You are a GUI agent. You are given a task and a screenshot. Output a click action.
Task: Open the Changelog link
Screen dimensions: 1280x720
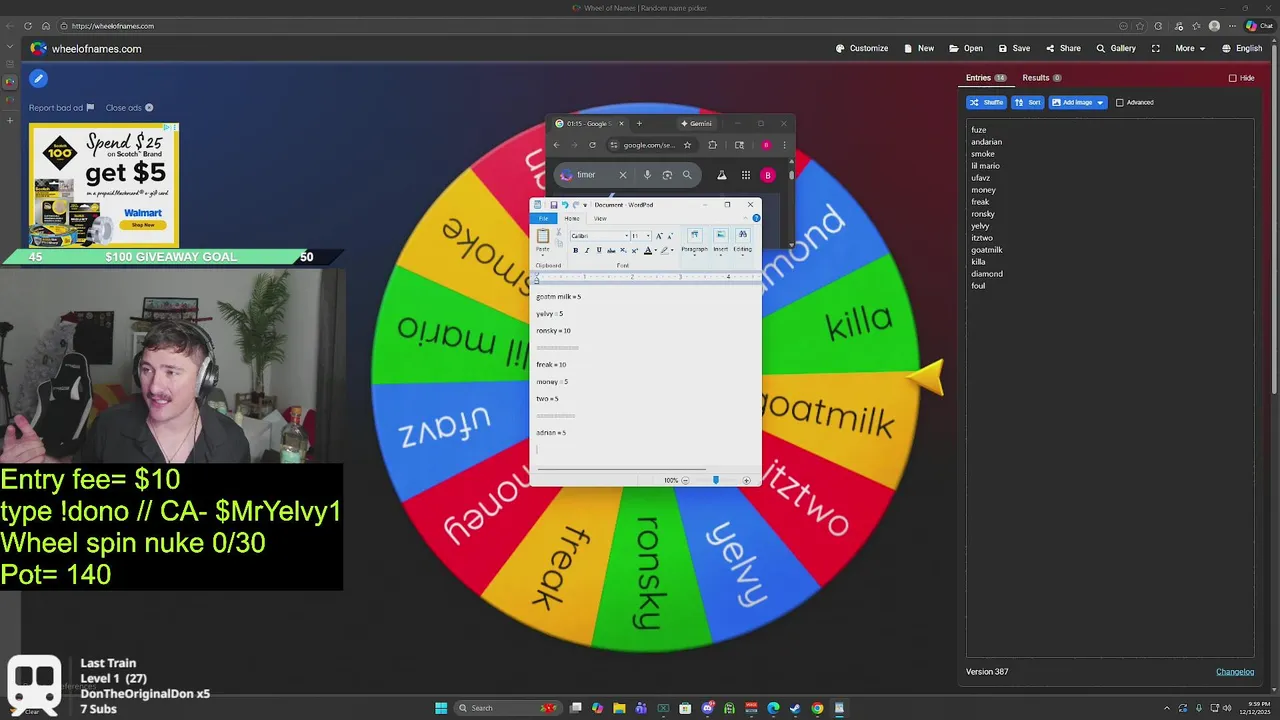pyautogui.click(x=1235, y=672)
